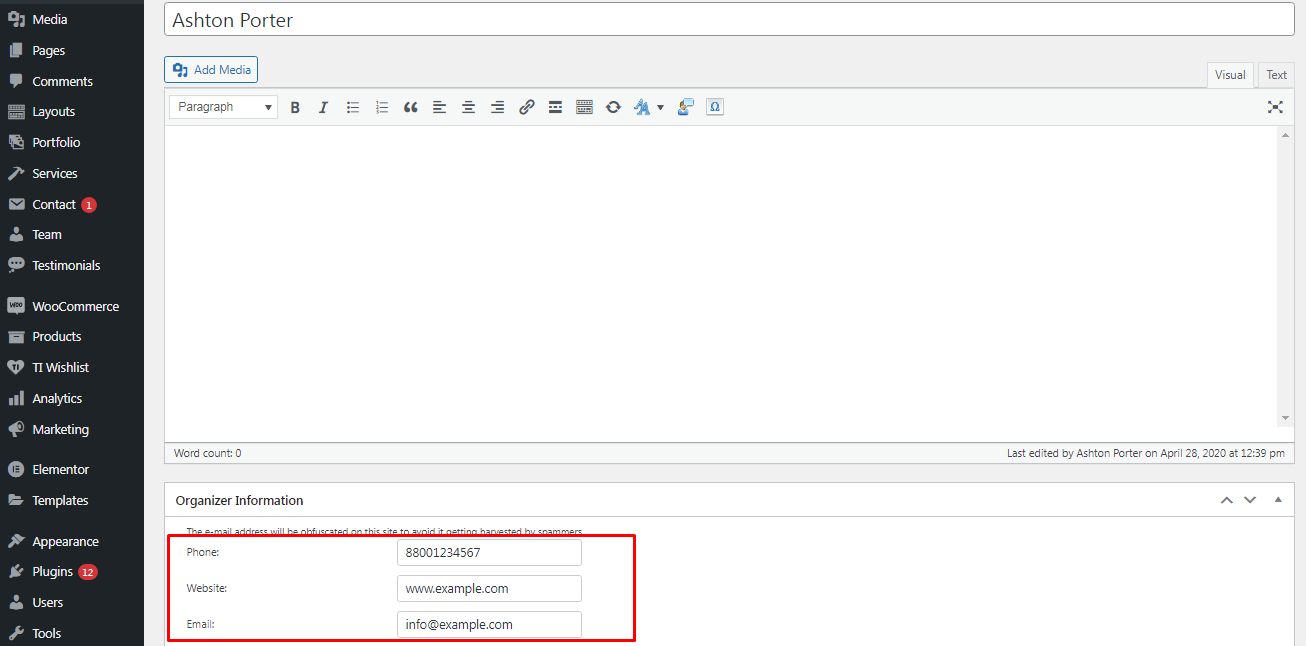Insert a numbered list

382,107
